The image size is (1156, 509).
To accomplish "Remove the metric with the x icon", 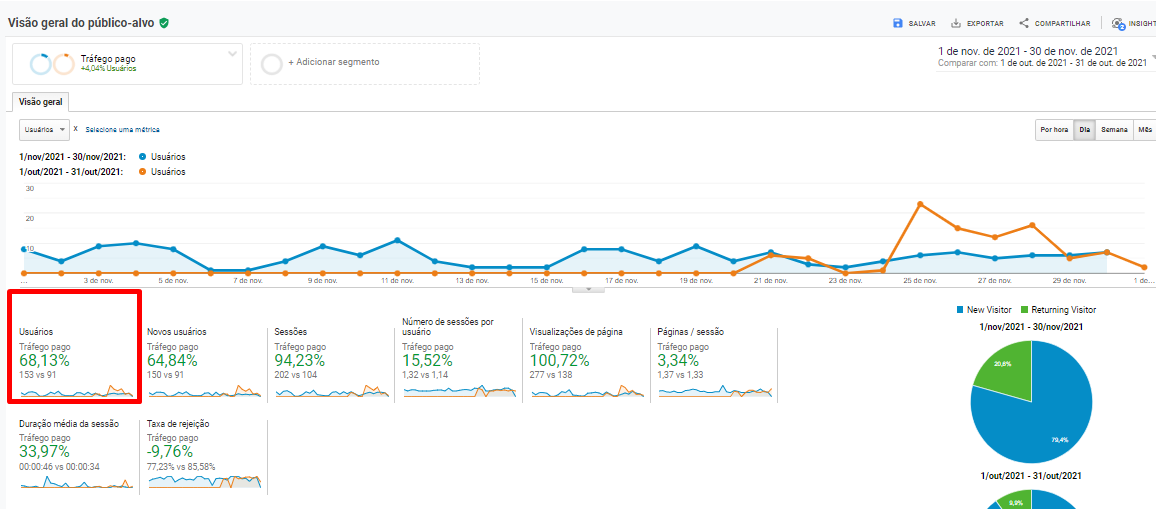I will point(76,129).
